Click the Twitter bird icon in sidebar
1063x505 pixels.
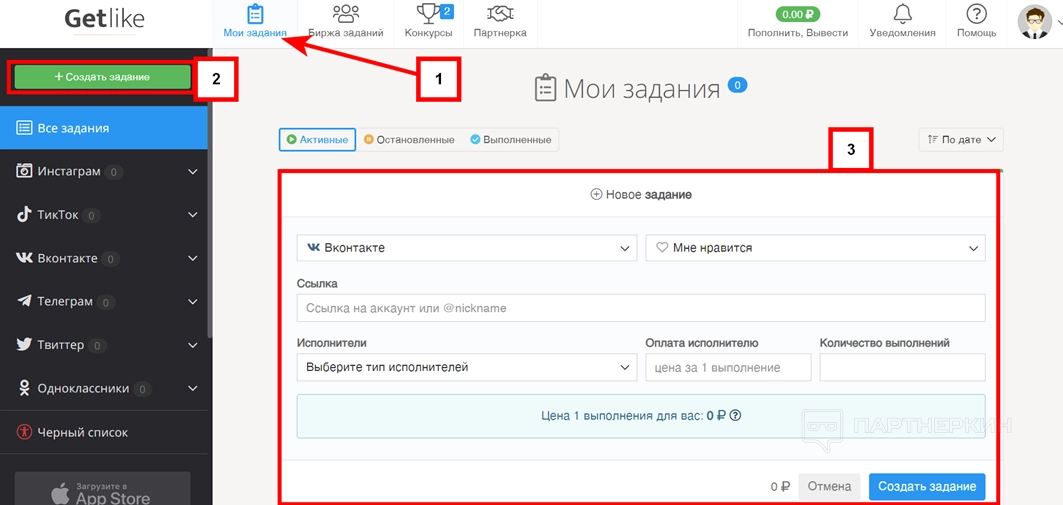pyautogui.click(x=24, y=345)
